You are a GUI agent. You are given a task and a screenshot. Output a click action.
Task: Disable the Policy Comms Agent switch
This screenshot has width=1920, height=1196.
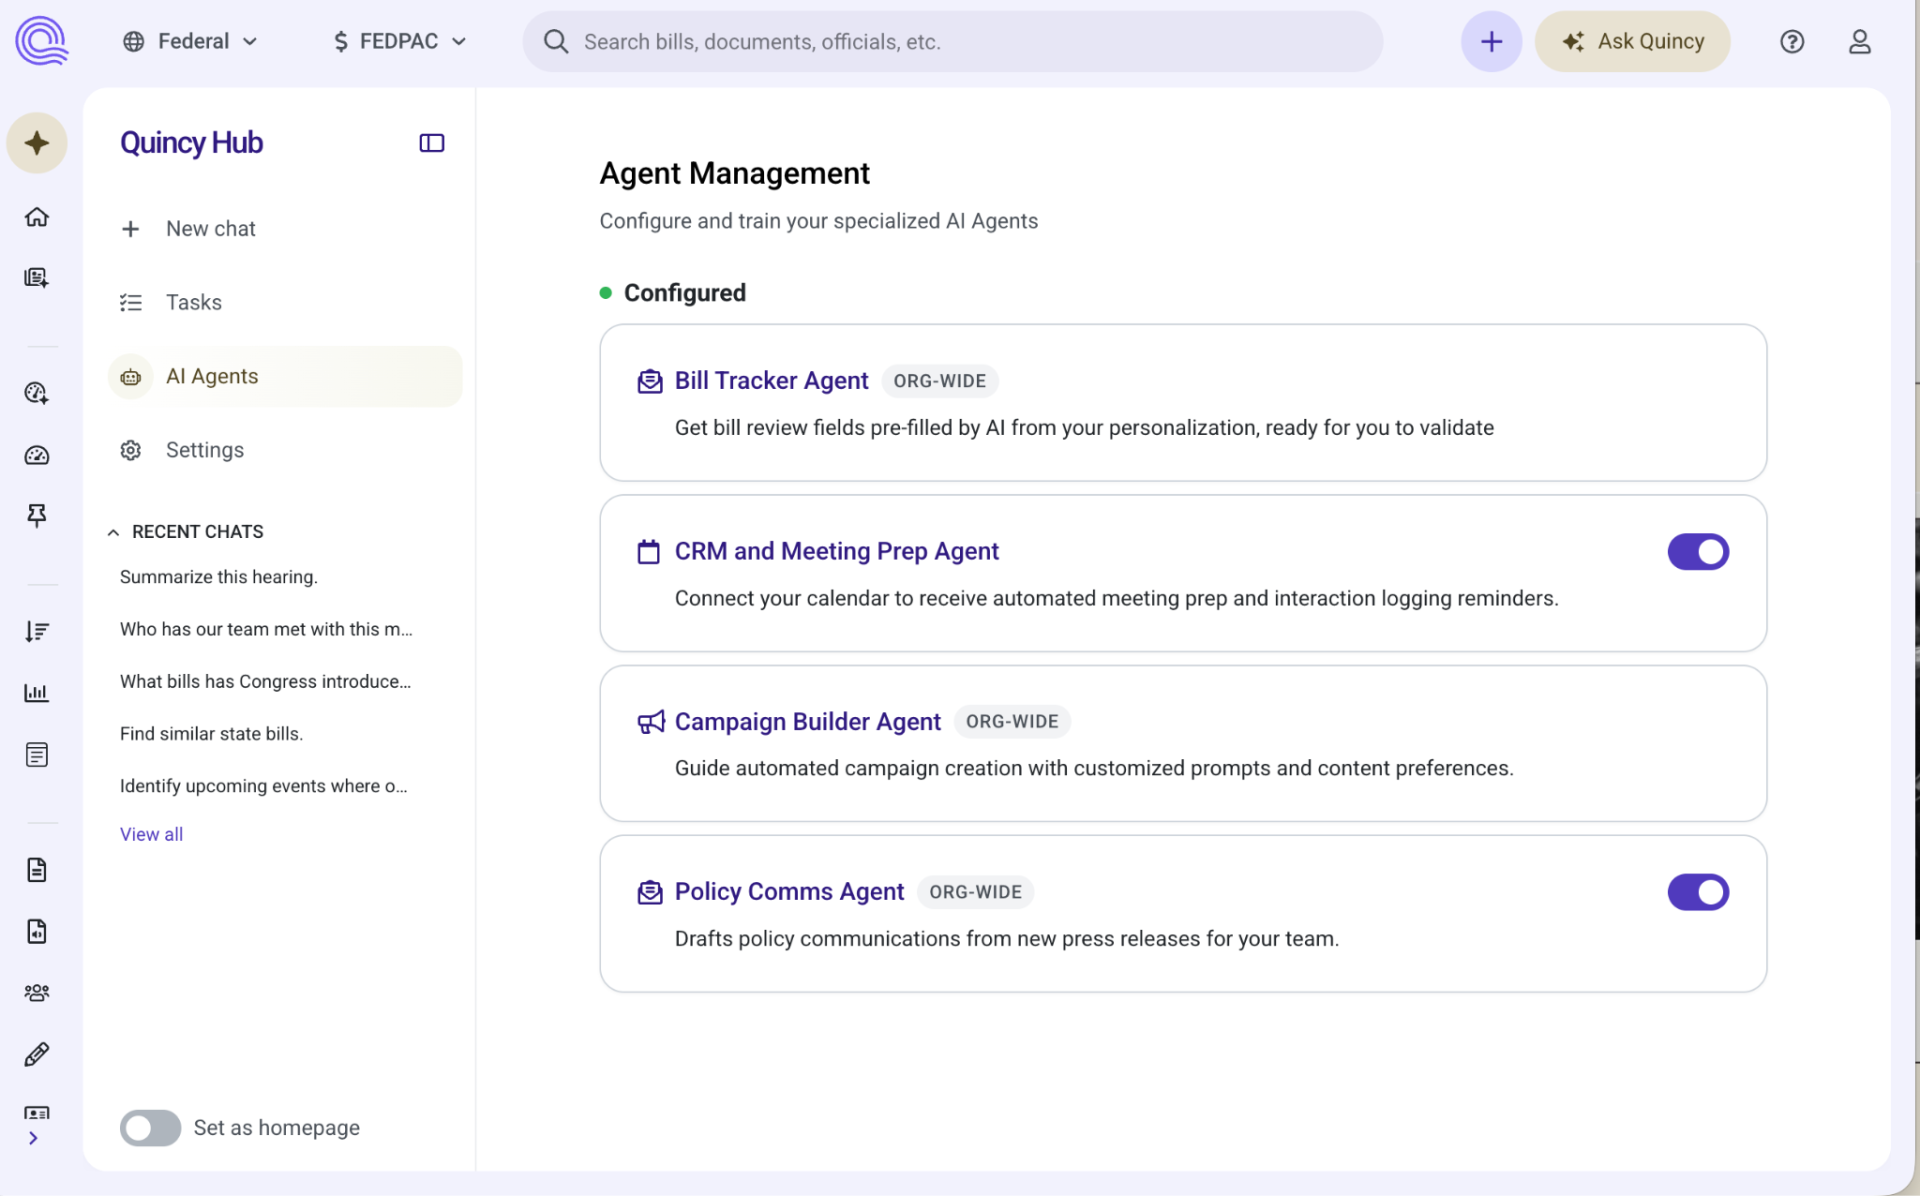1698,892
